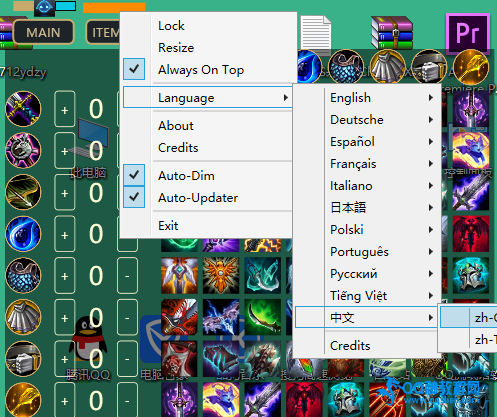Open the 中文 submenu entry
Image resolution: width=497 pixels, height=417 pixels.
(x=367, y=317)
